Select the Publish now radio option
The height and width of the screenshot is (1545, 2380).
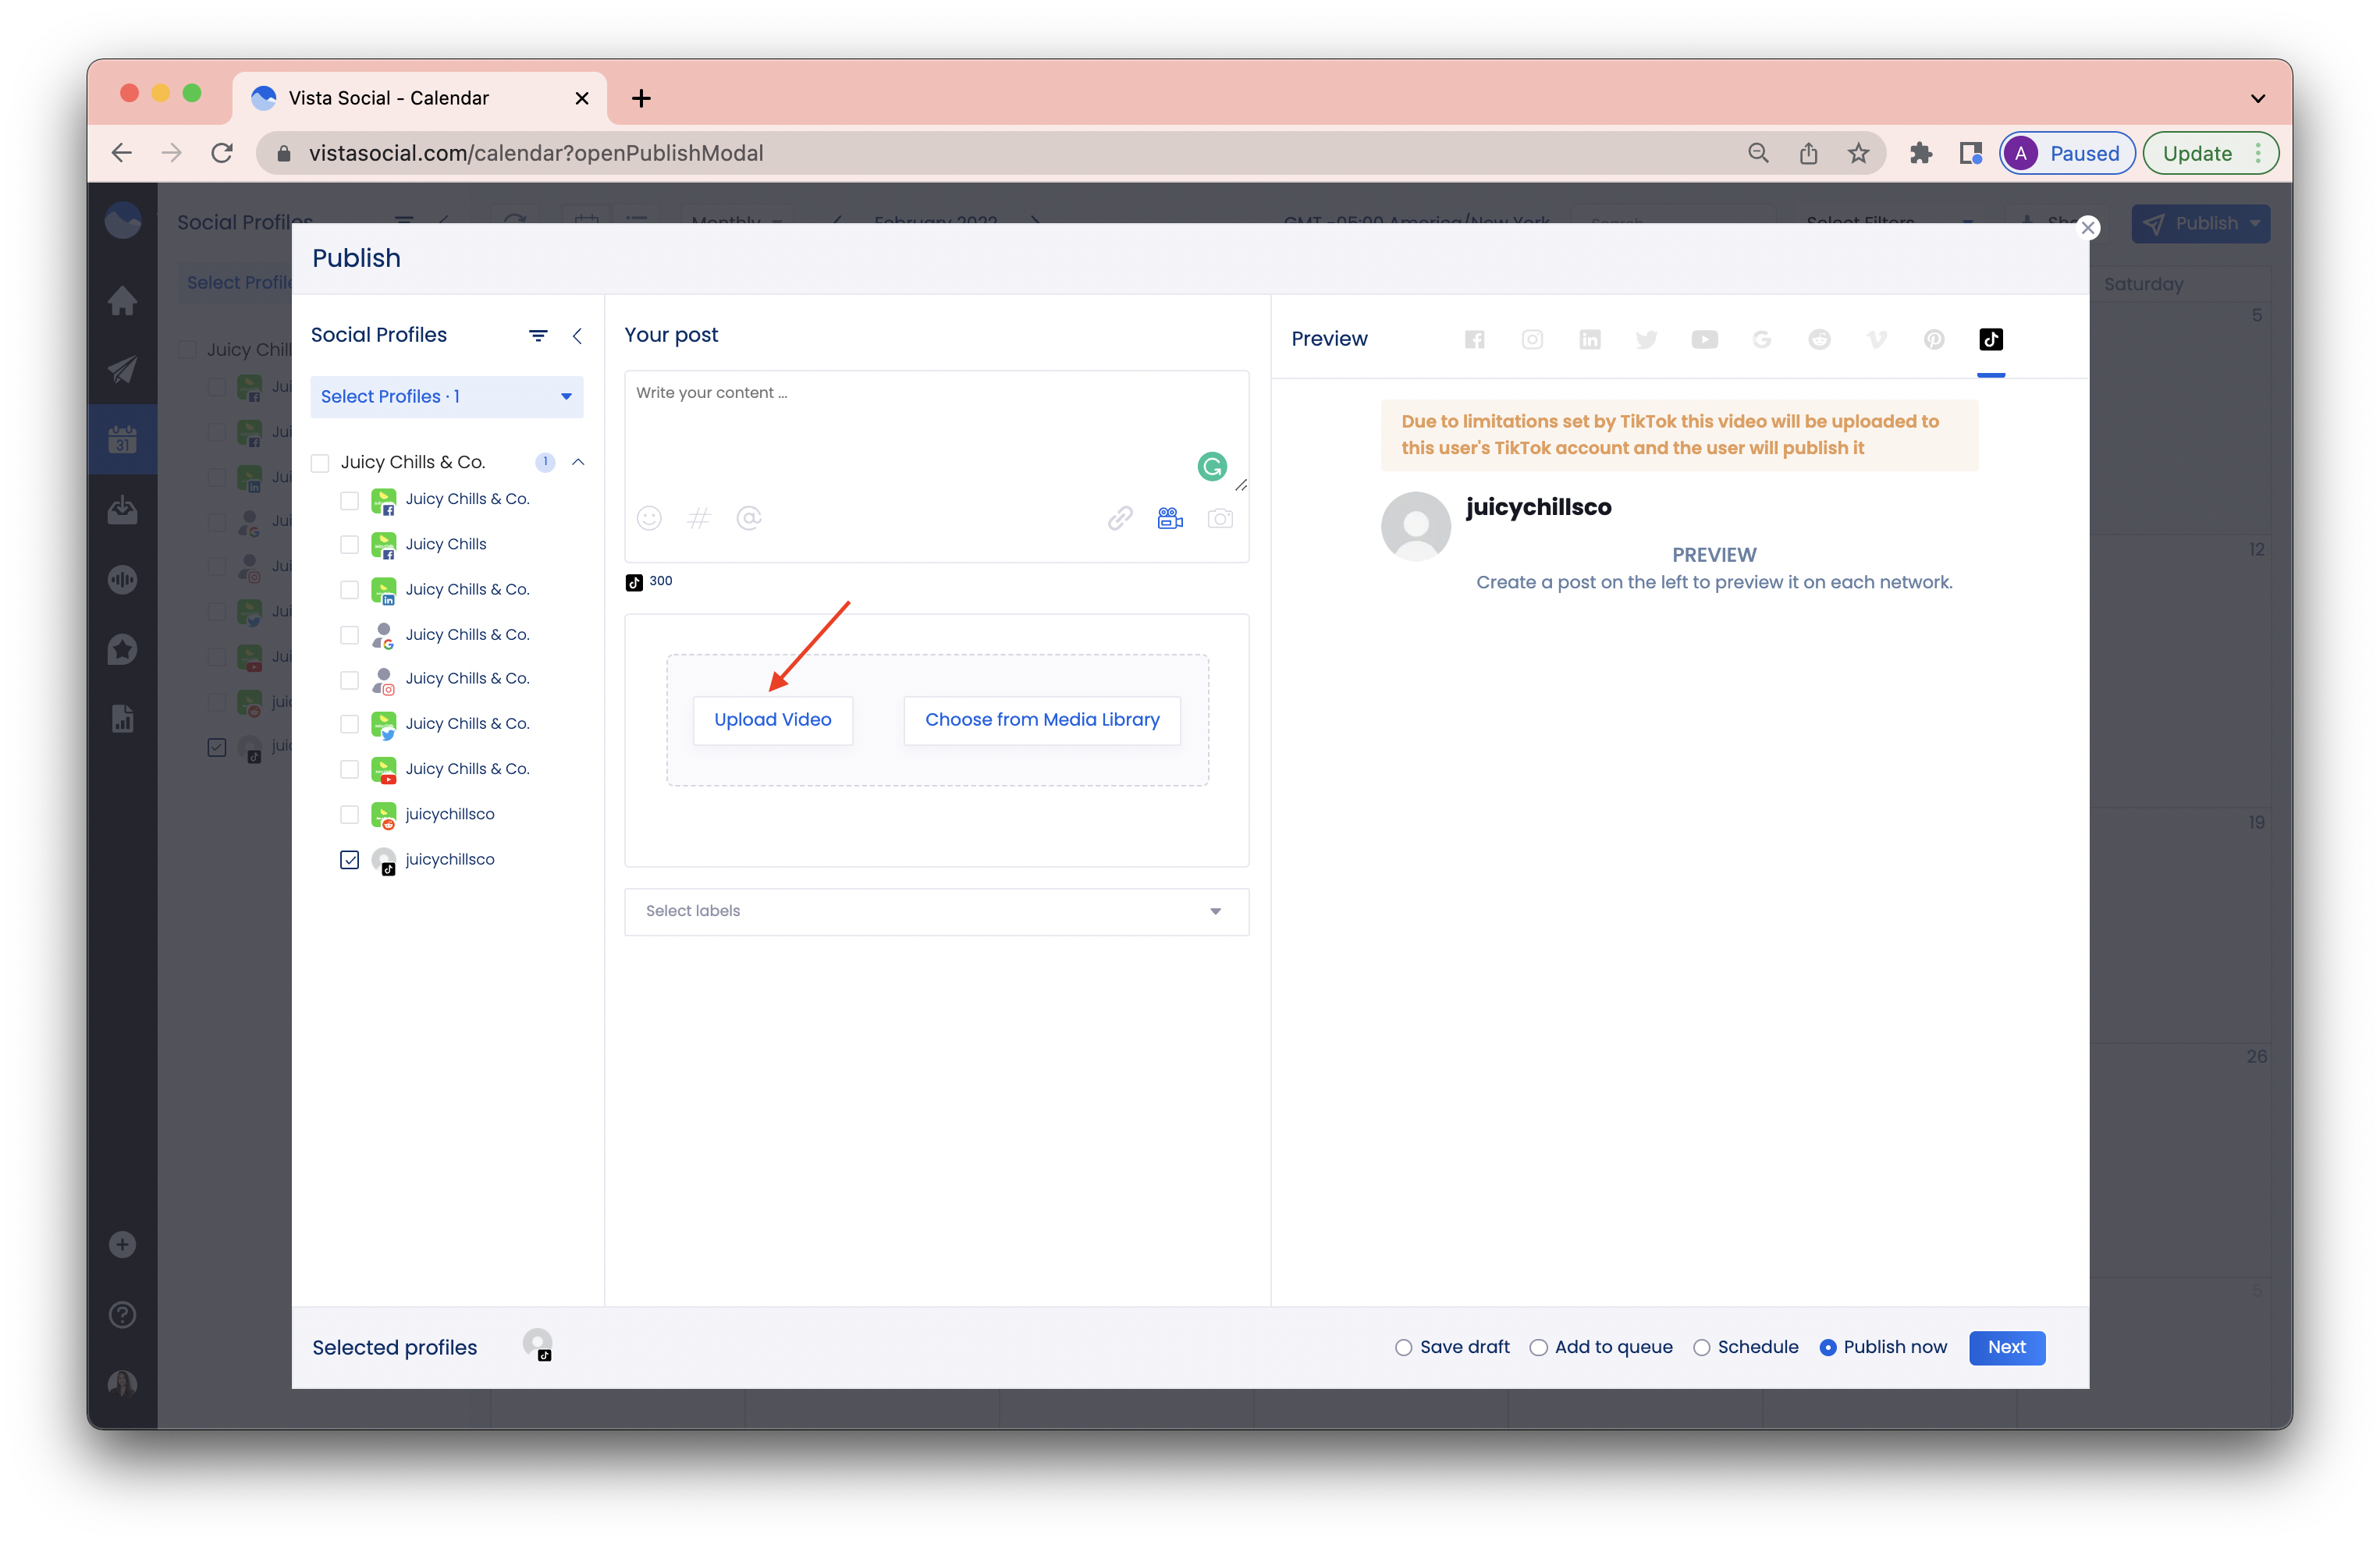(1827, 1348)
